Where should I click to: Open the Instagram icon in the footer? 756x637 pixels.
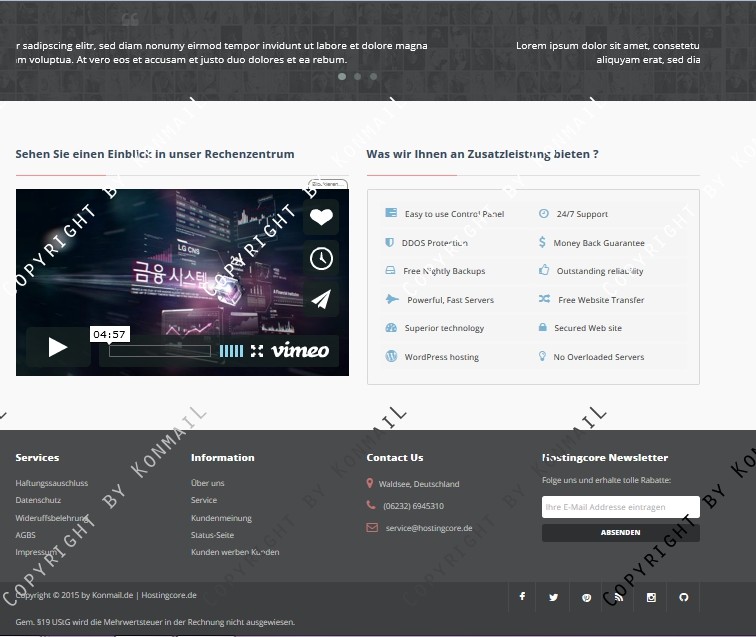651,597
